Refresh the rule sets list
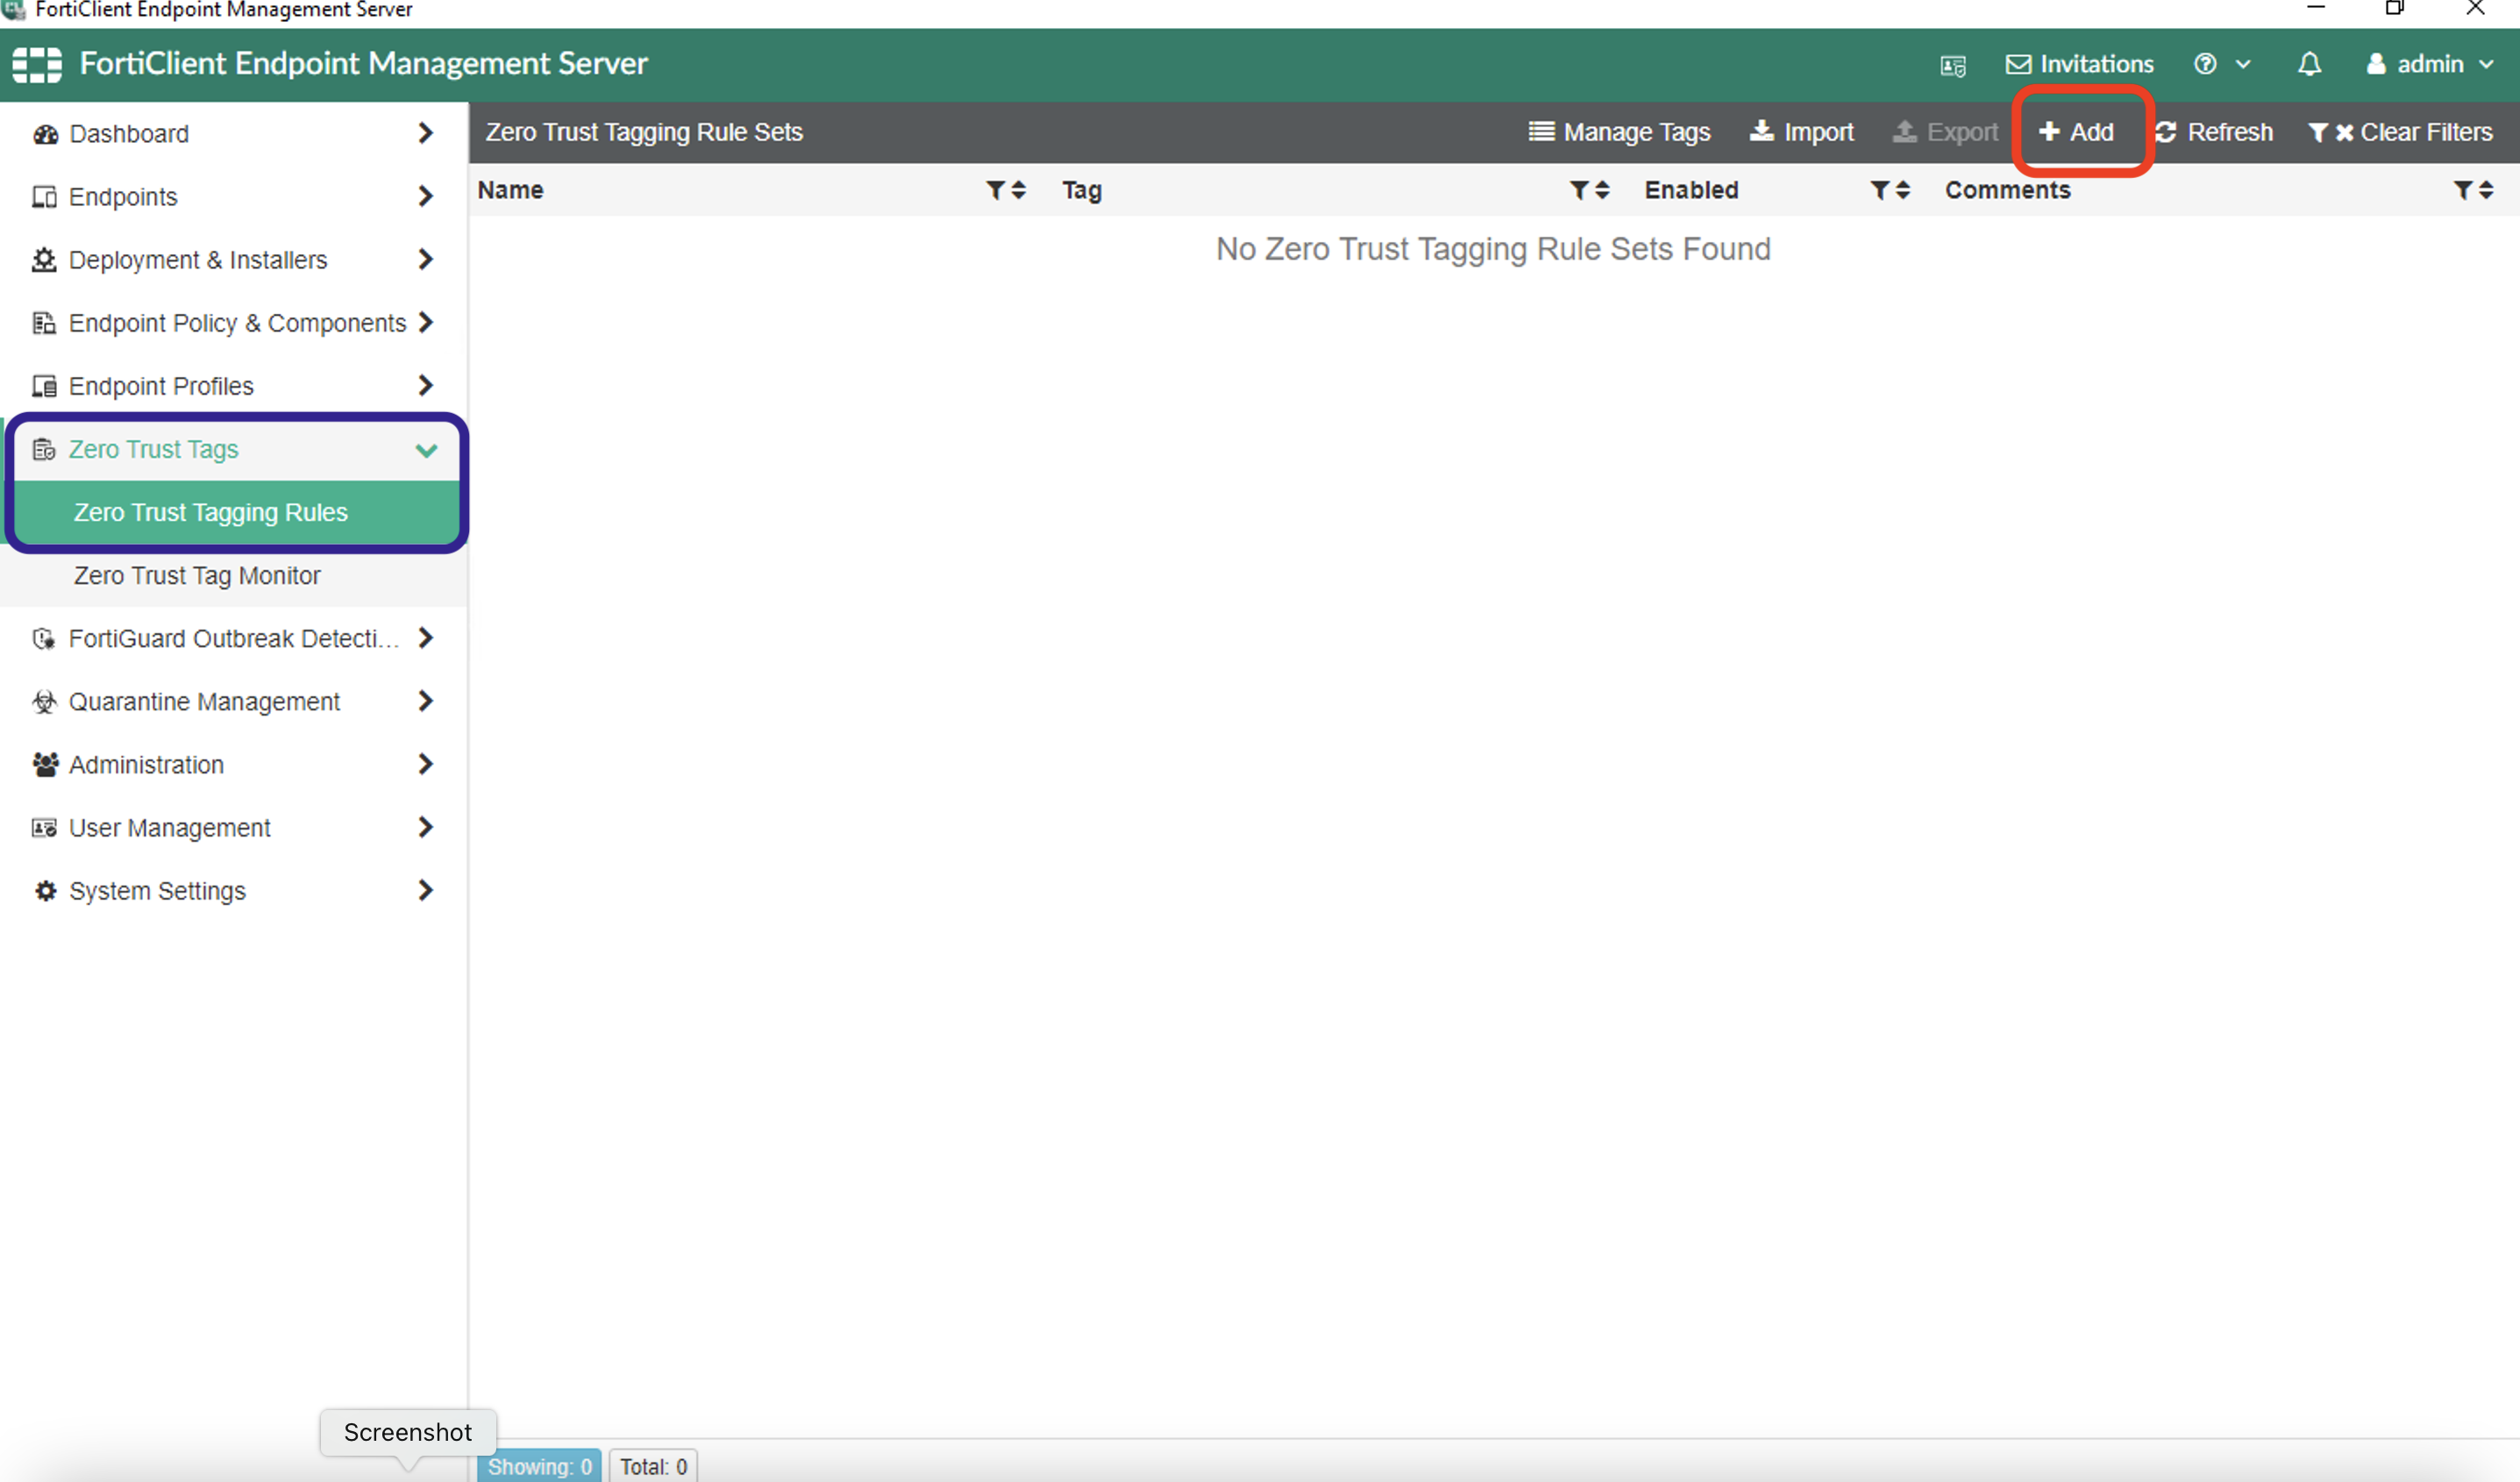Viewport: 2520px width, 1482px height. pos(2213,132)
